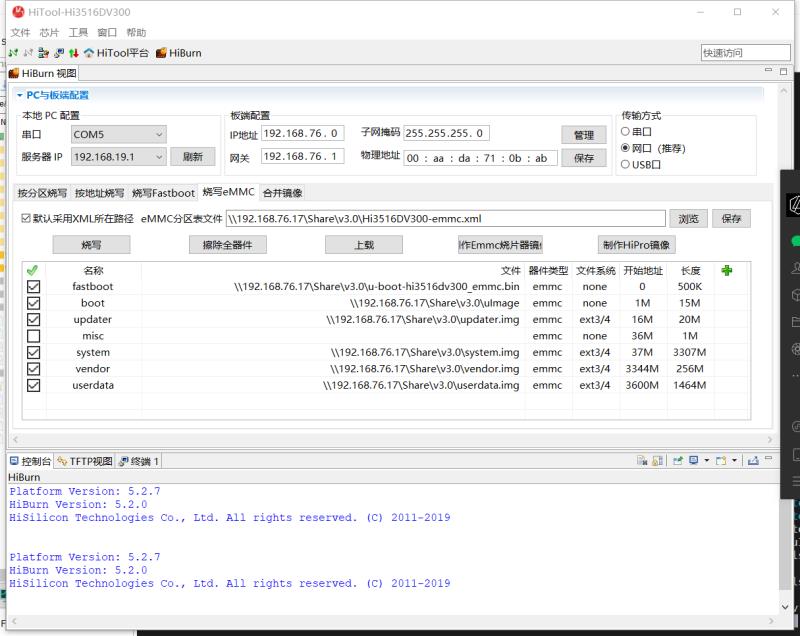
Task: Click the console export output icon
Action: pyautogui.click(x=753, y=461)
